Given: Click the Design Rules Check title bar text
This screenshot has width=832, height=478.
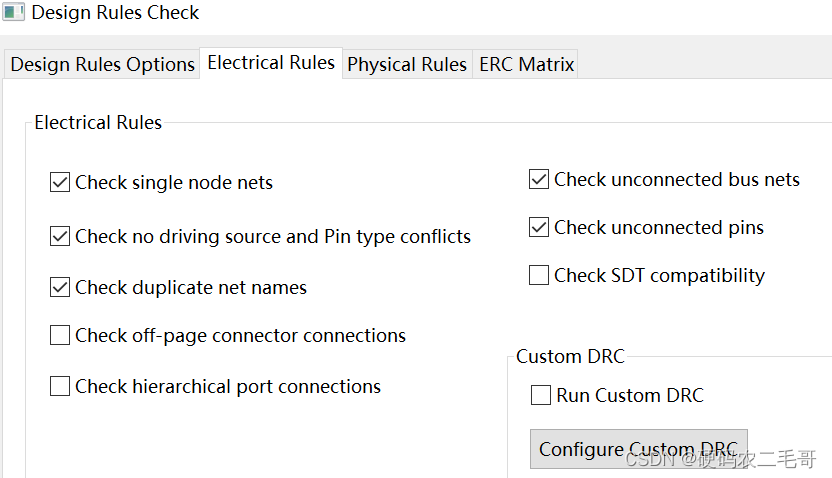Looking at the screenshot, I should point(115,13).
